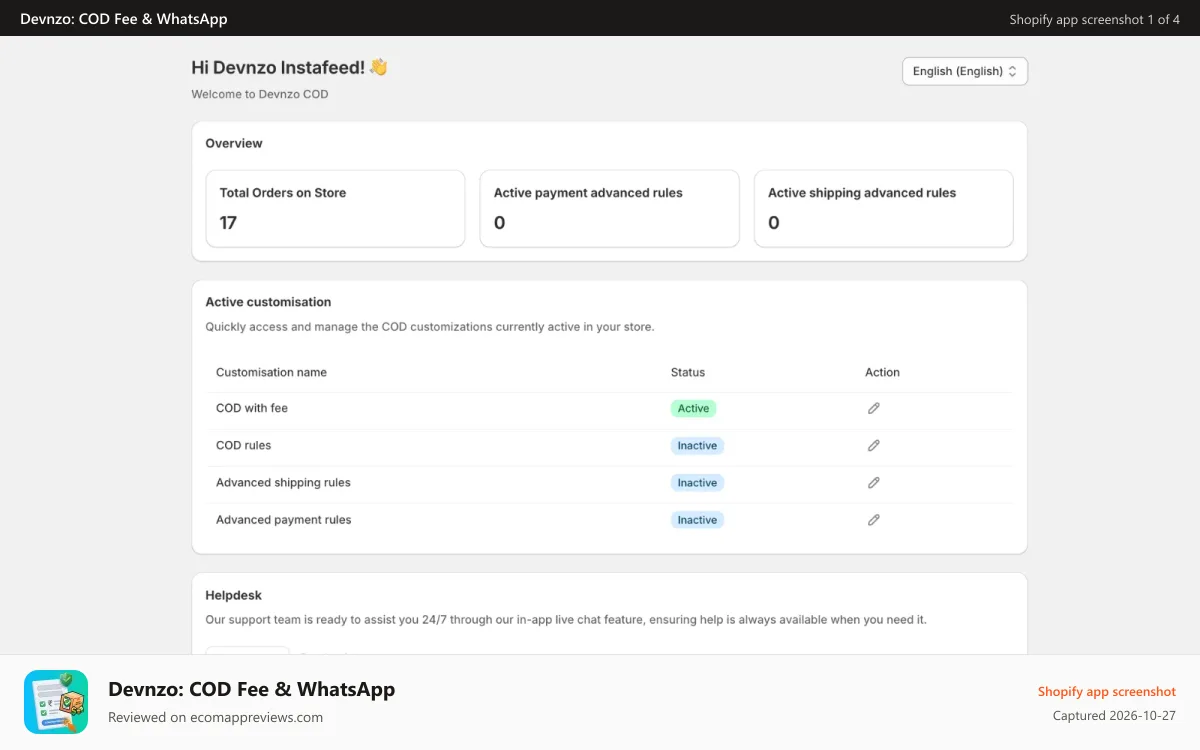
Task: Click the Inactive badge for COD rules
Action: 697,445
